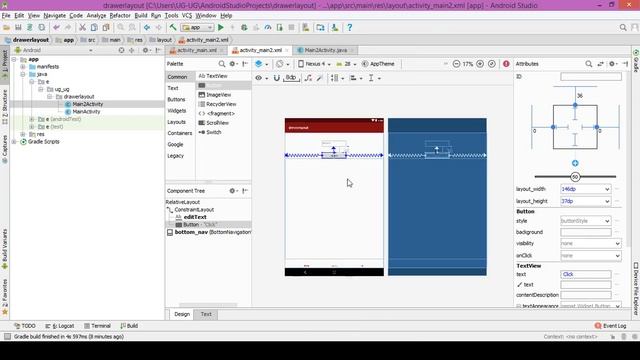The width and height of the screenshot is (640, 360).
Task: Switch to the Main2Activity.java tab
Action: tap(325, 50)
